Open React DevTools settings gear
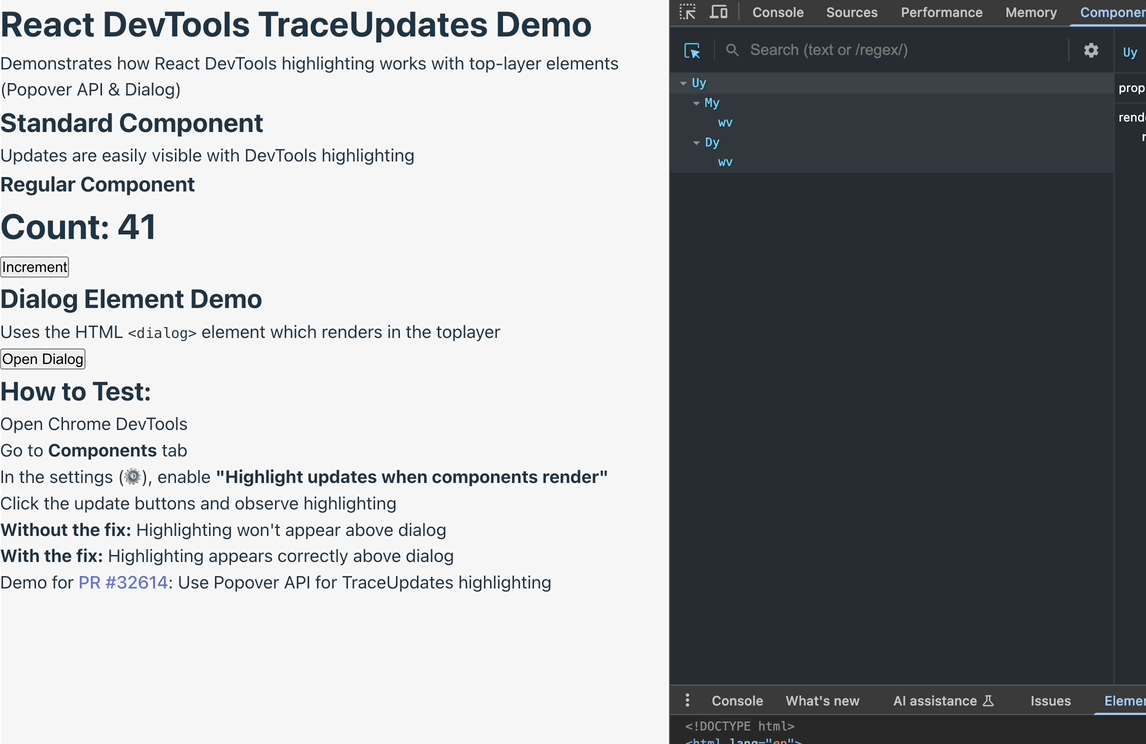Screen dimensions: 1146x744 tap(1091, 50)
